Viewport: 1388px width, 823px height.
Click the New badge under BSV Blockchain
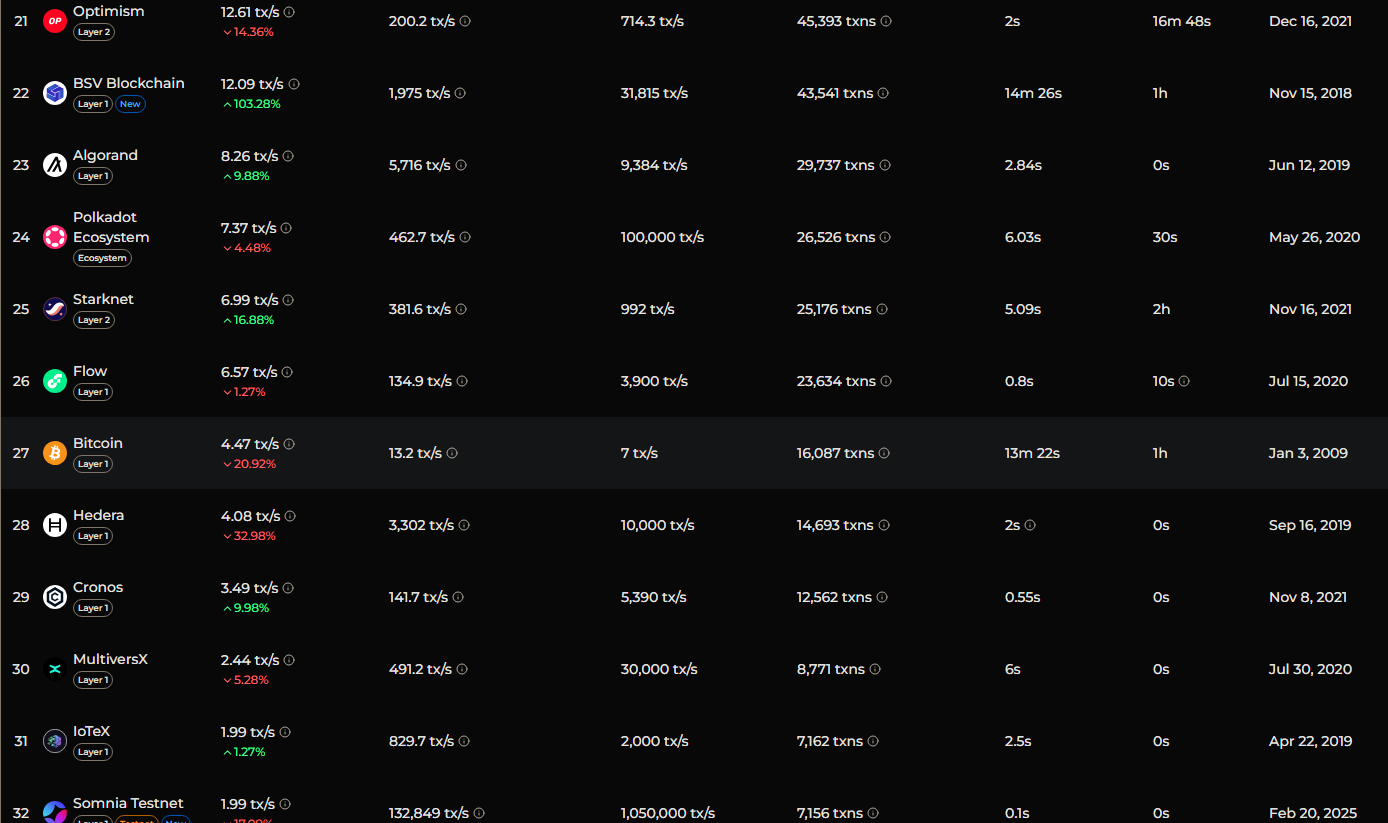tap(130, 104)
